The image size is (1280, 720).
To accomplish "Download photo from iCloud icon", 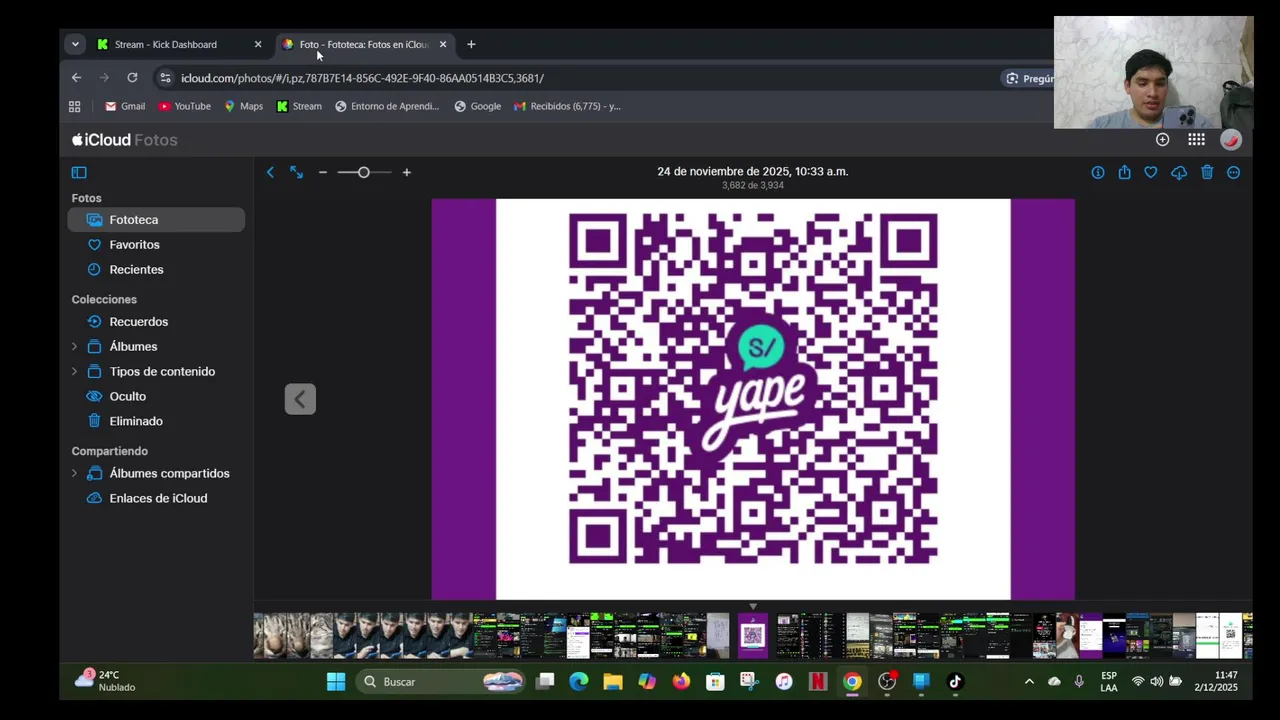I will click(1179, 172).
